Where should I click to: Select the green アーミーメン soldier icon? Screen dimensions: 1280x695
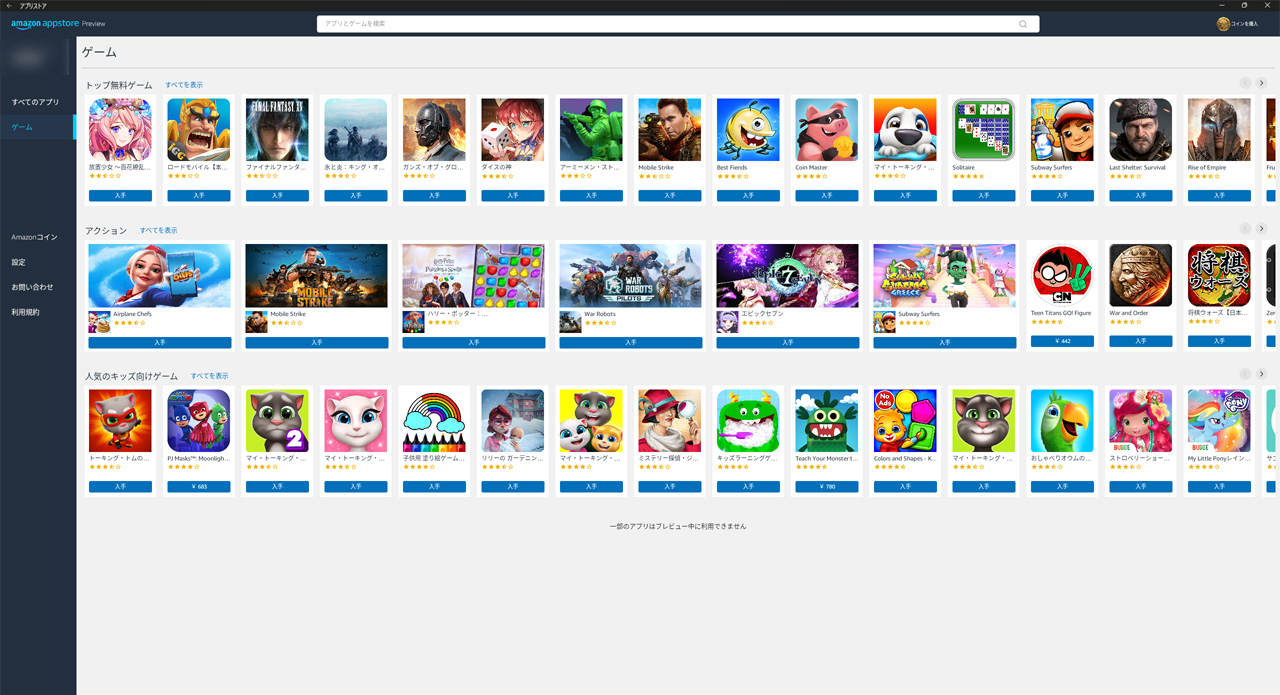click(591, 130)
